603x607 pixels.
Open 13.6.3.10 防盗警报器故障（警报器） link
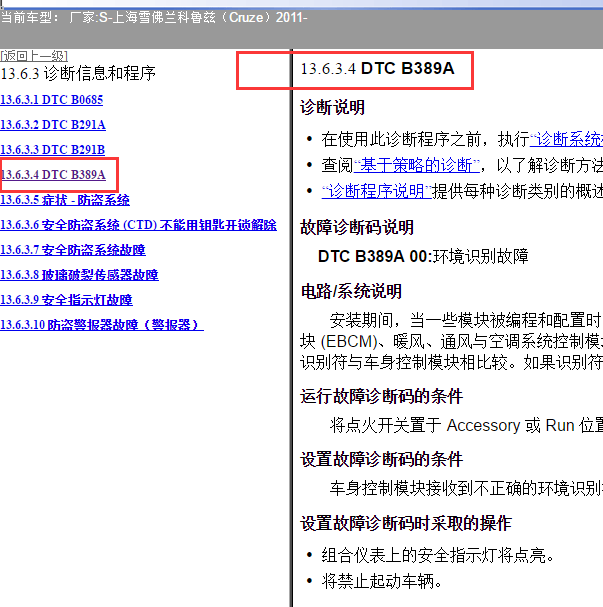(x=102, y=325)
